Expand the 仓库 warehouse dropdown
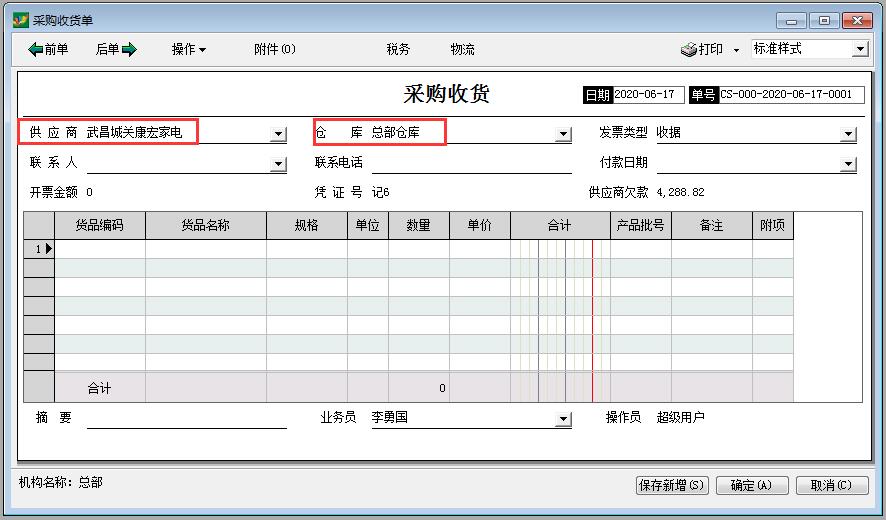 coord(563,134)
